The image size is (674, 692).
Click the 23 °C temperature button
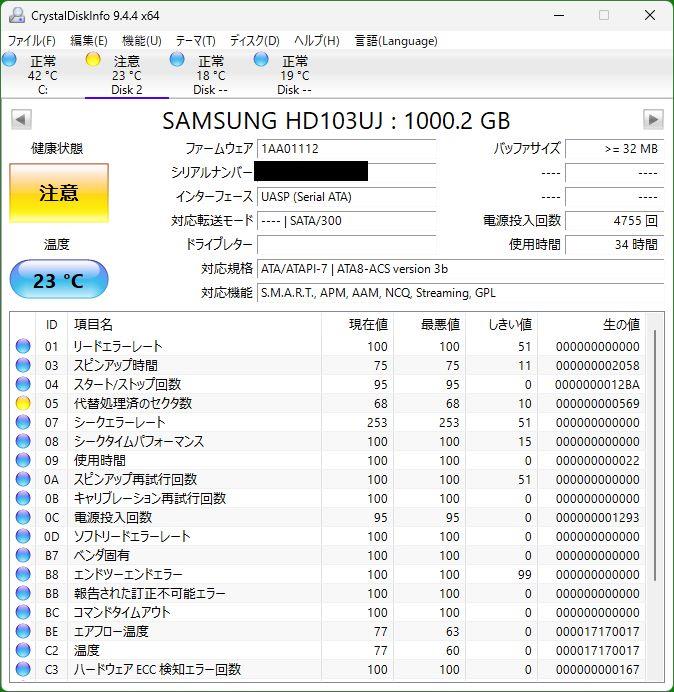59,280
